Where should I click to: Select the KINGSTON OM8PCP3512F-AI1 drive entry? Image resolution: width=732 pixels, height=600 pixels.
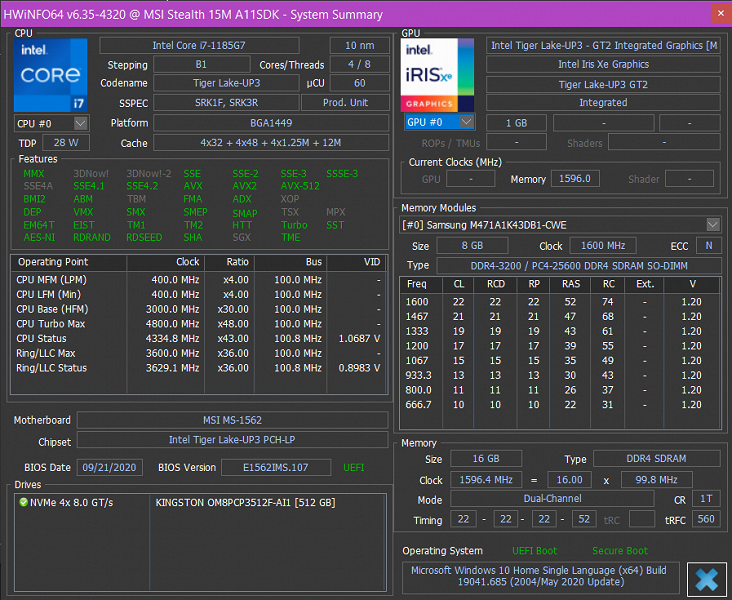pyautogui.click(x=245, y=502)
